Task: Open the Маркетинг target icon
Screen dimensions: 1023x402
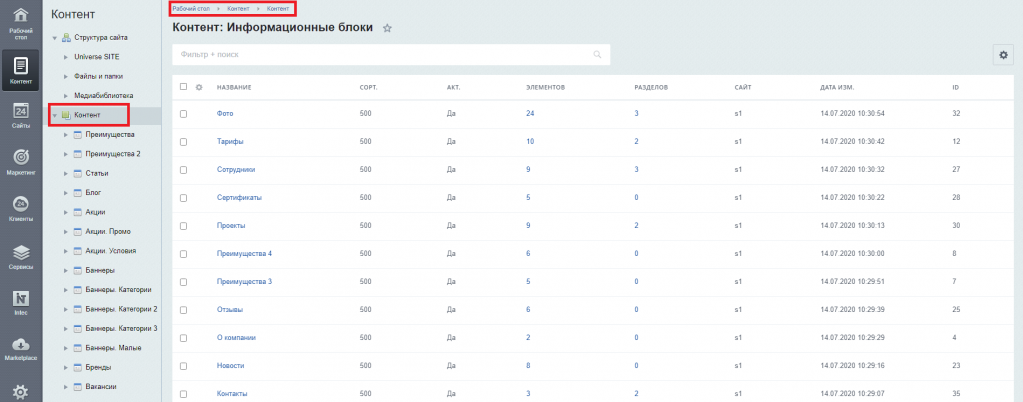Action: click(x=20, y=160)
